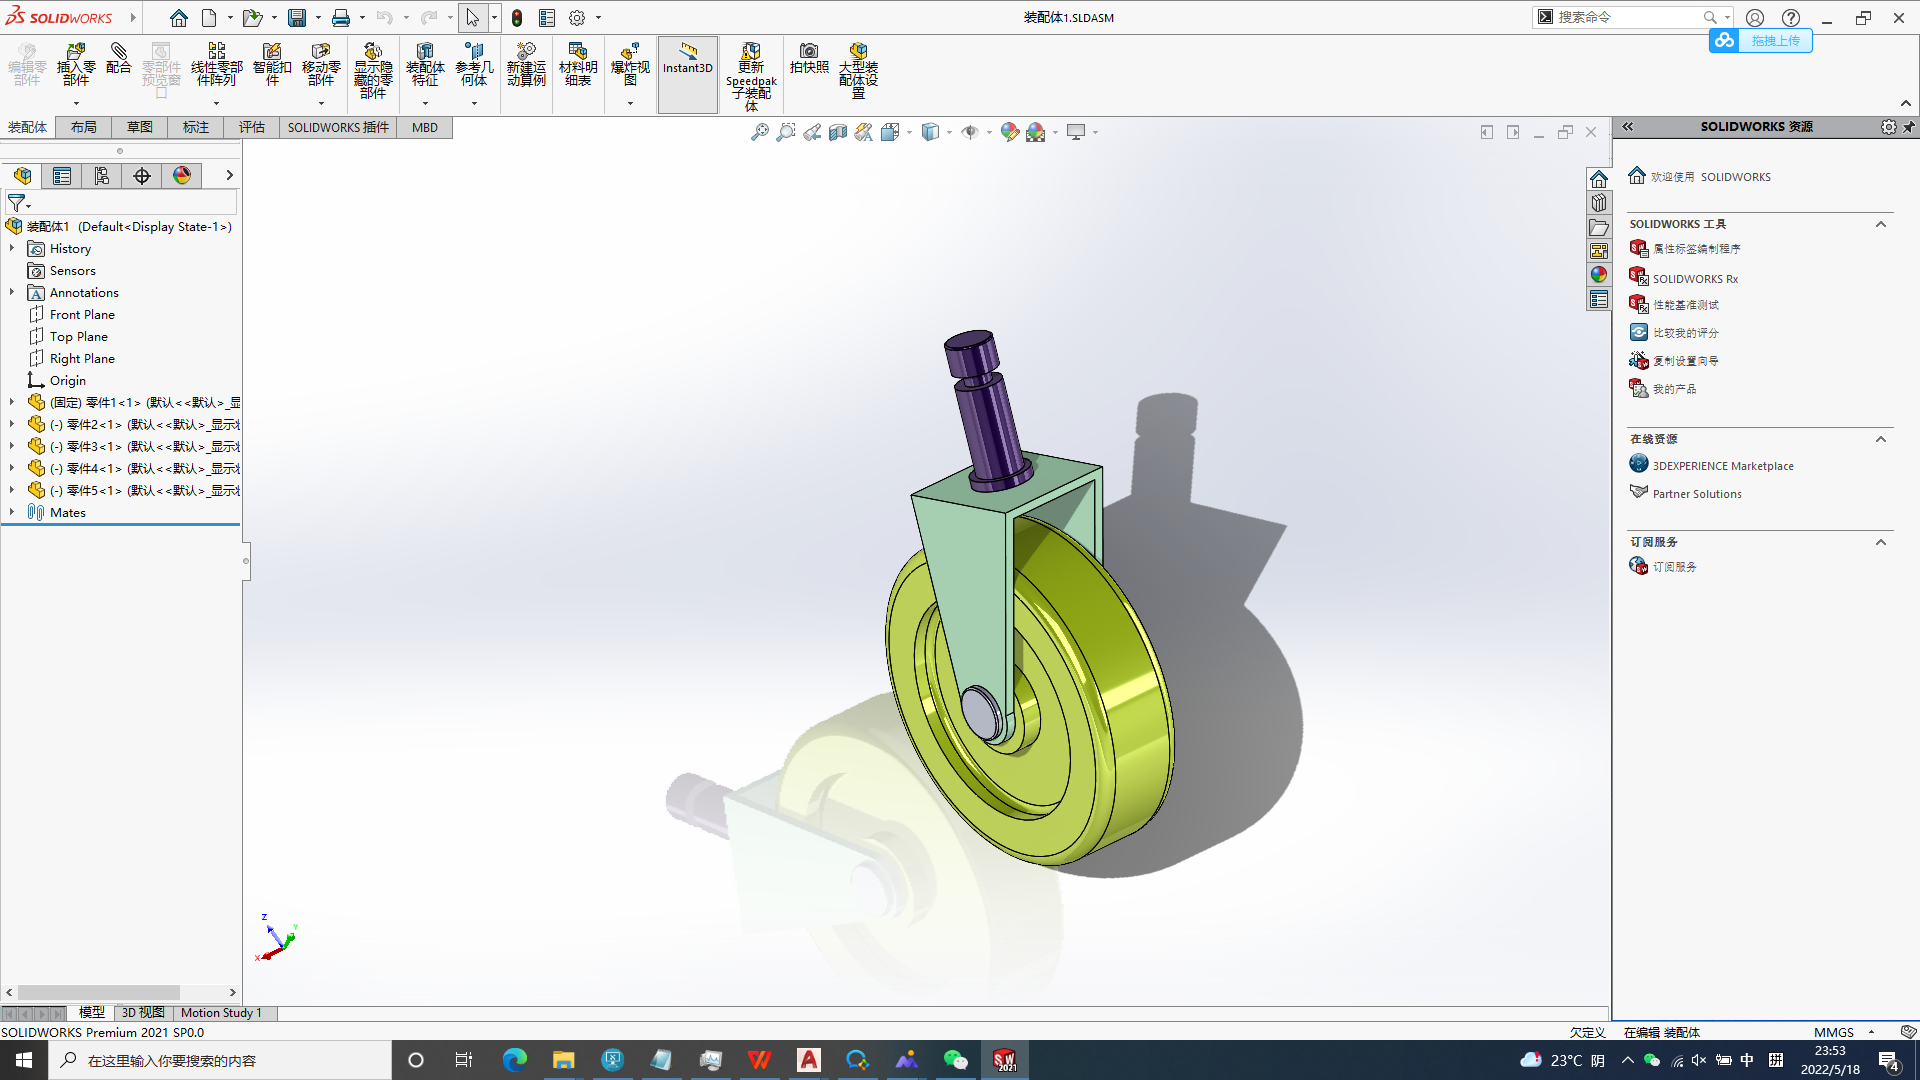Viewport: 1920px width, 1080px height.
Task: Open the Exploded View (爆炸视图) tool
Action: pos(630,63)
